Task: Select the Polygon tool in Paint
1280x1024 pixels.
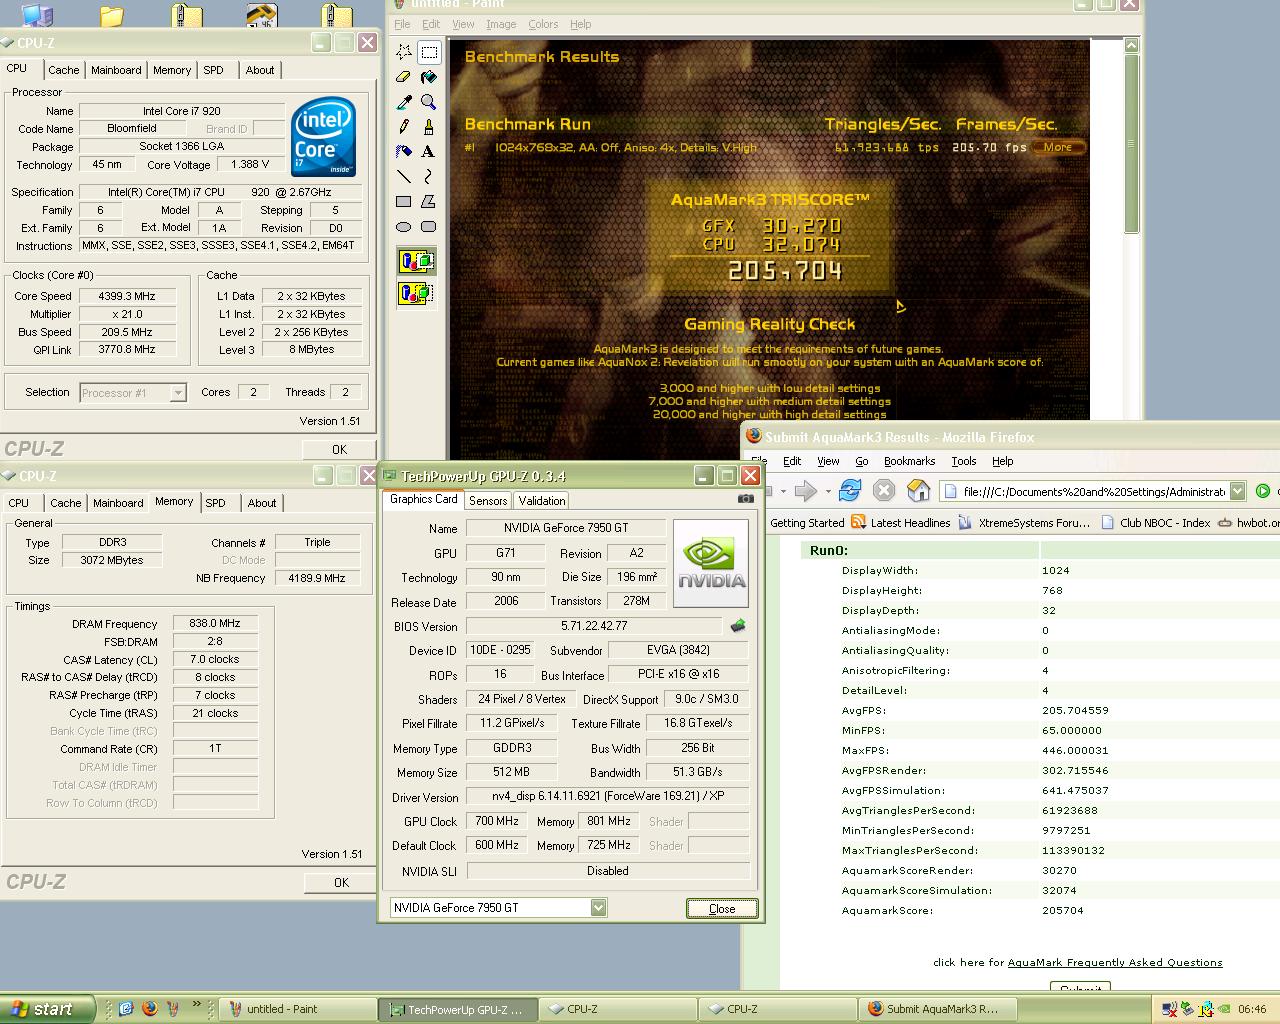Action: pyautogui.click(x=429, y=202)
